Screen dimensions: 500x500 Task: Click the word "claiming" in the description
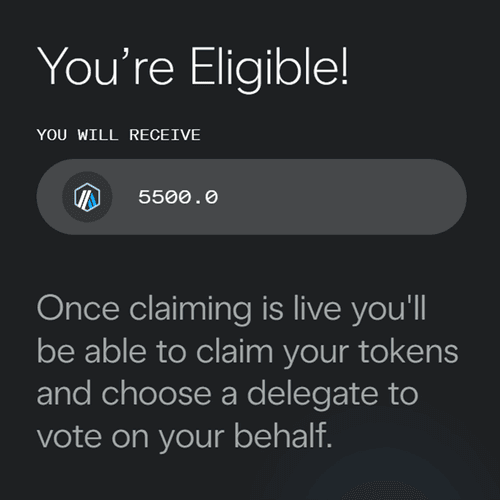click(x=190, y=310)
